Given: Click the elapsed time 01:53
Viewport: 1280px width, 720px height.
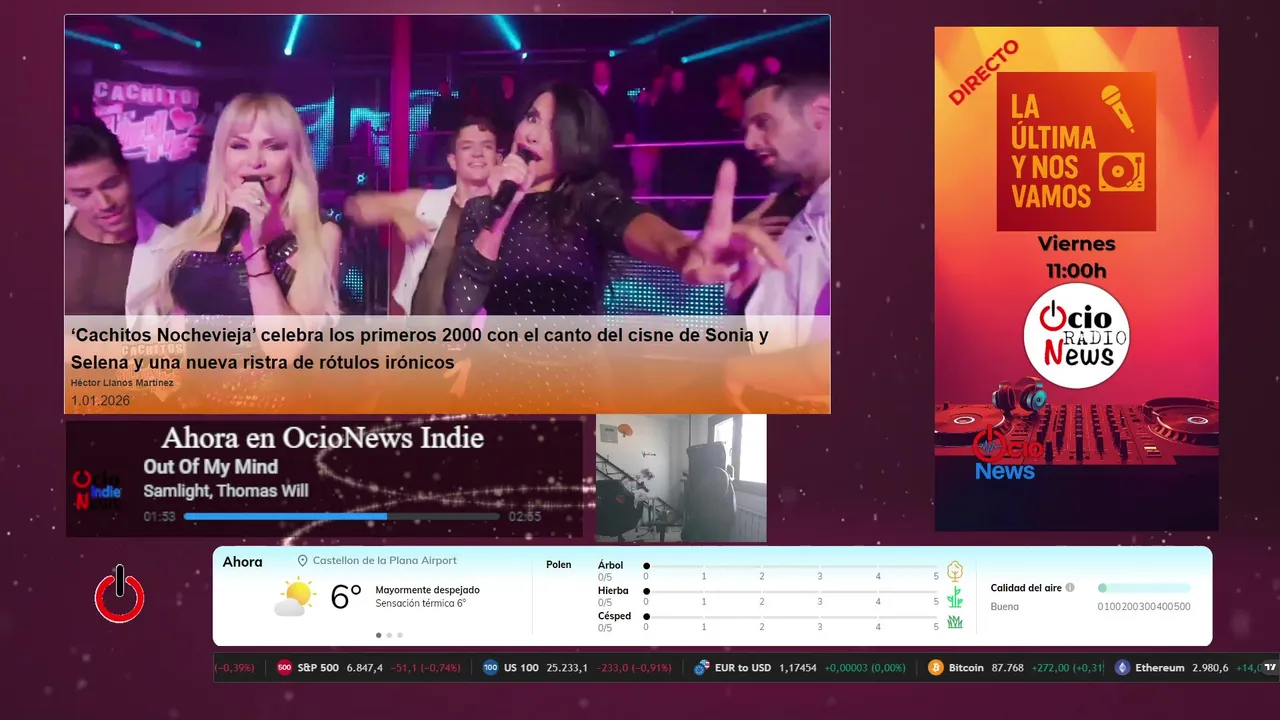Looking at the screenshot, I should pyautogui.click(x=159, y=517).
